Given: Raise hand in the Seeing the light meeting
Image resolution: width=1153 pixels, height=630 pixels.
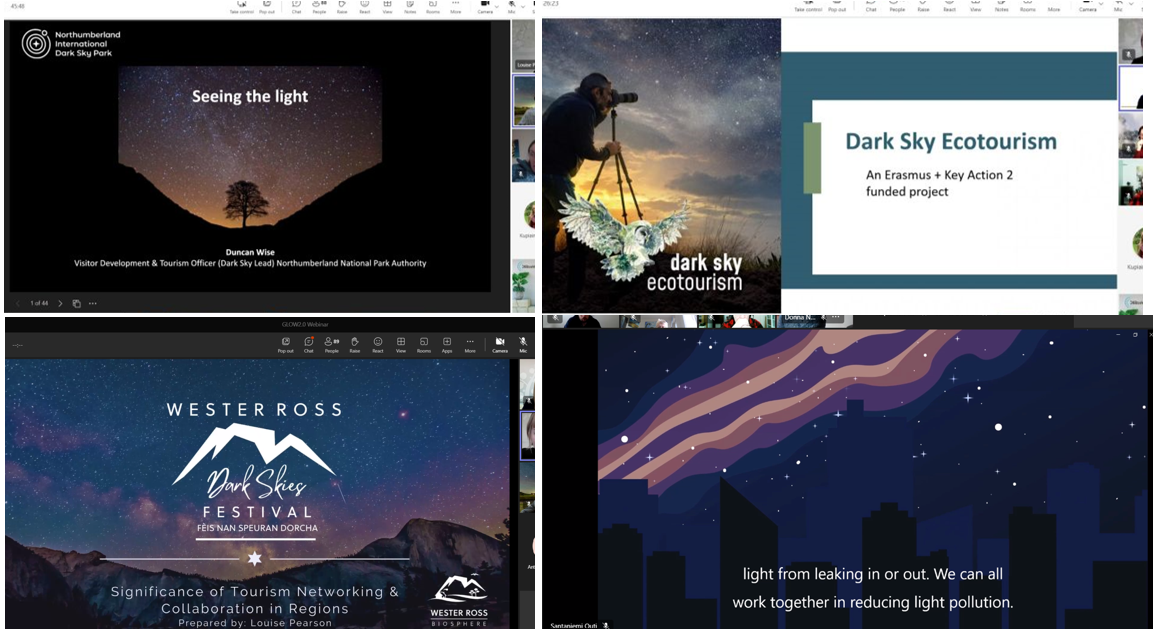Looking at the screenshot, I should [x=342, y=7].
